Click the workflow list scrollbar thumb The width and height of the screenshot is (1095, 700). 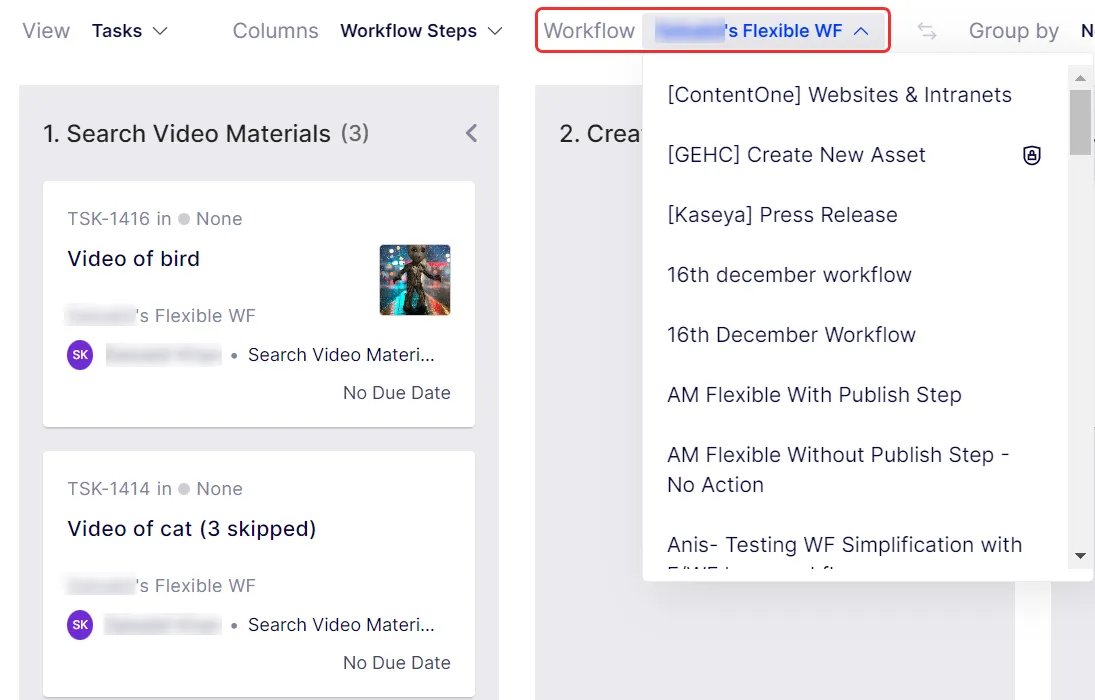click(x=1080, y=122)
